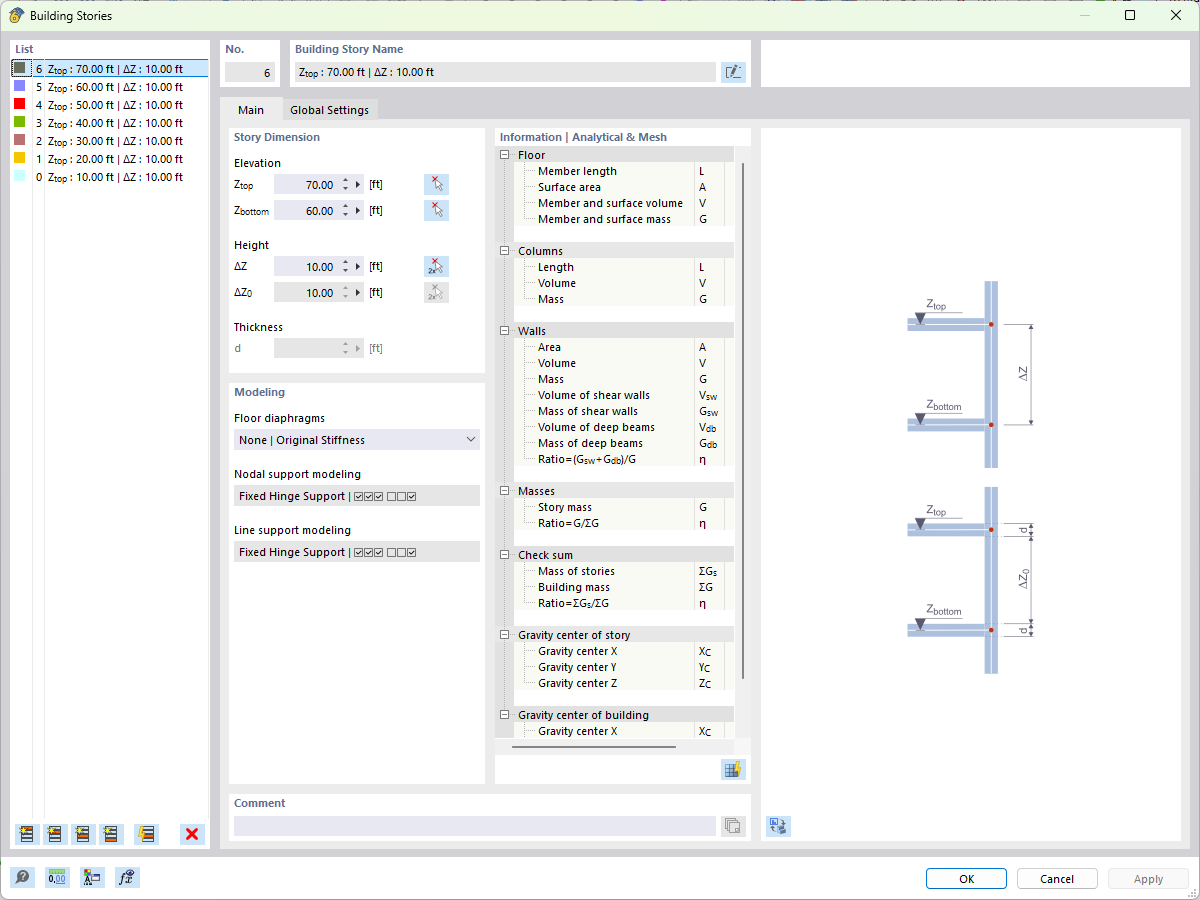1200x900 pixels.
Task: Open the arrow menu beside Ztop value
Action: pyautogui.click(x=359, y=185)
